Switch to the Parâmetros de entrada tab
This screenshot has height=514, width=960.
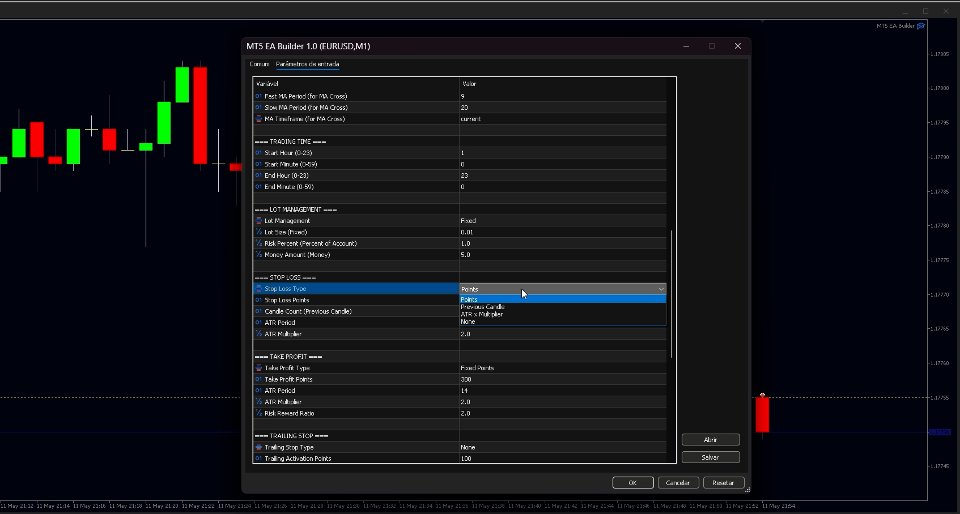coord(307,64)
